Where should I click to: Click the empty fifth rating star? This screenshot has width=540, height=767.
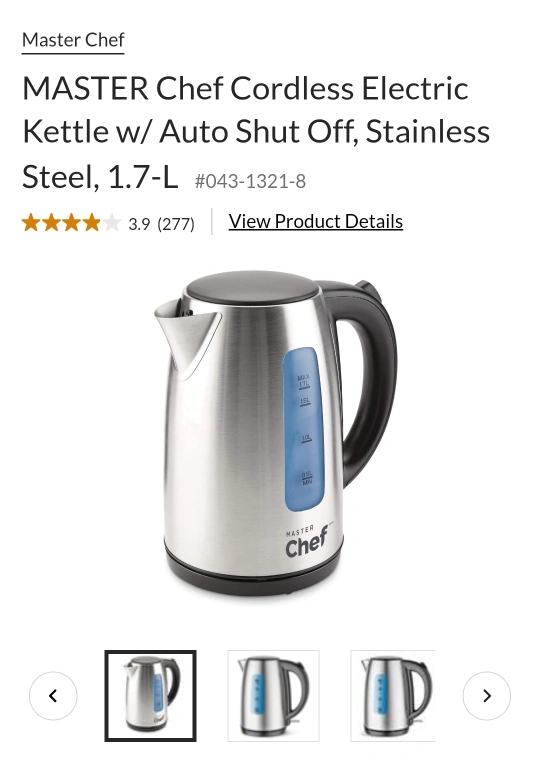(112, 223)
